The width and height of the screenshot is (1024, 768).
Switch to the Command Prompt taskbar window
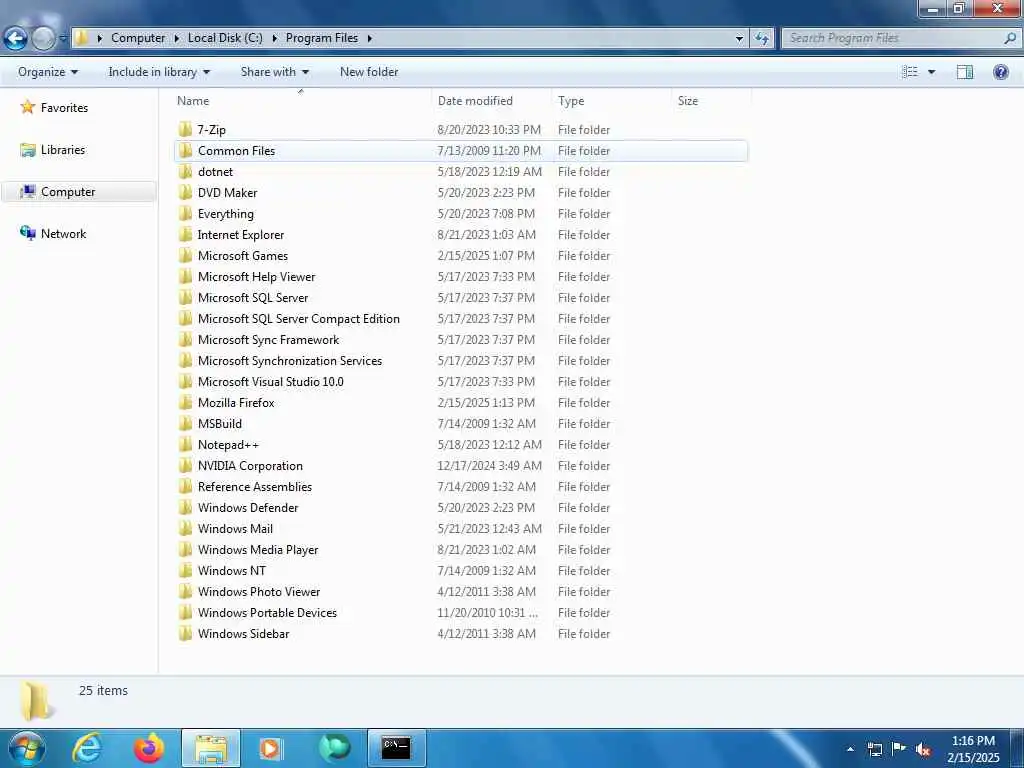click(x=396, y=748)
